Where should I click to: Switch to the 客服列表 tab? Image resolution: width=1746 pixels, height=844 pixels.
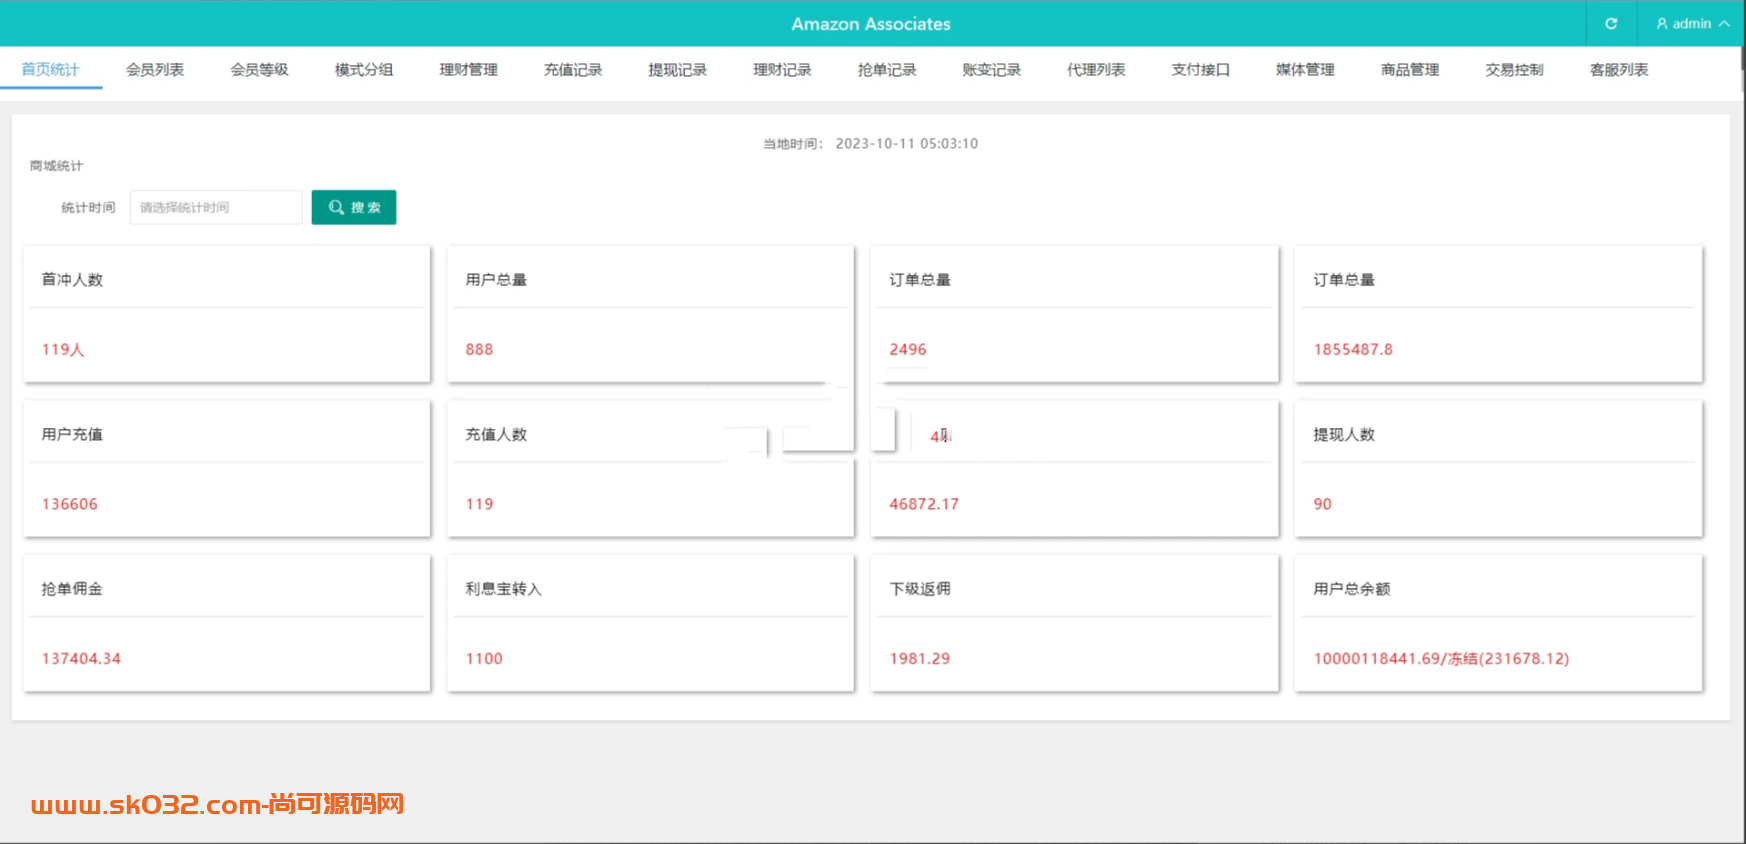point(1619,70)
